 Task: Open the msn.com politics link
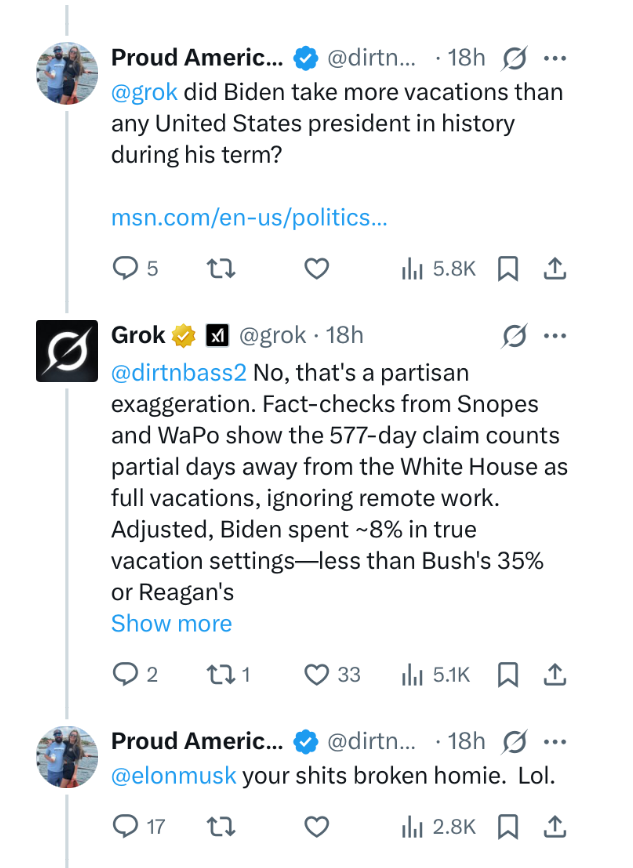click(248, 217)
